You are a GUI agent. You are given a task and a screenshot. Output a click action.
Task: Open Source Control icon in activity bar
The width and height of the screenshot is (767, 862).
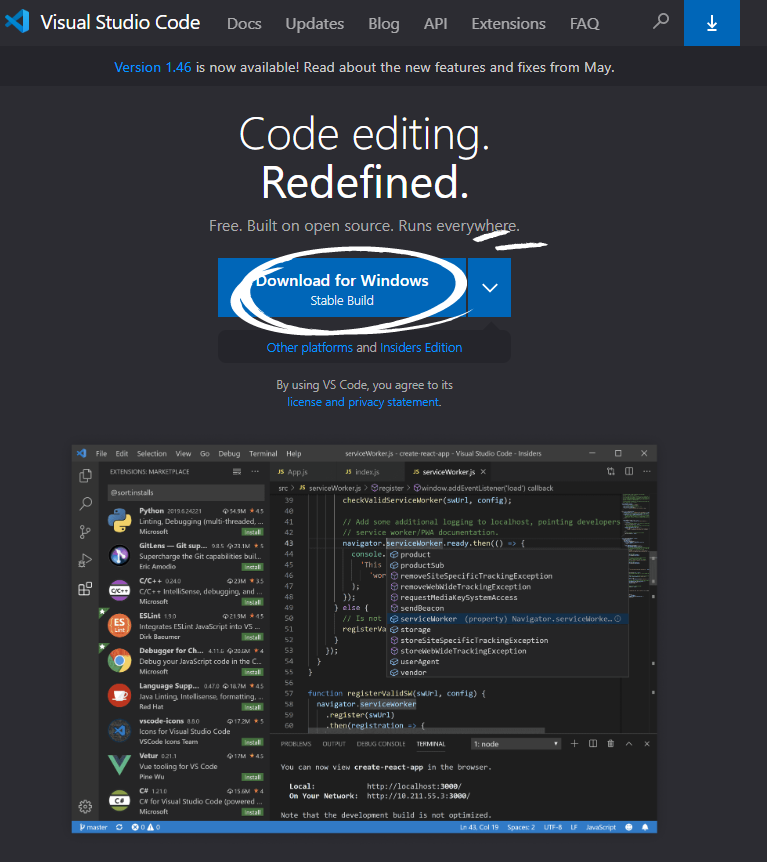pyautogui.click(x=85, y=532)
